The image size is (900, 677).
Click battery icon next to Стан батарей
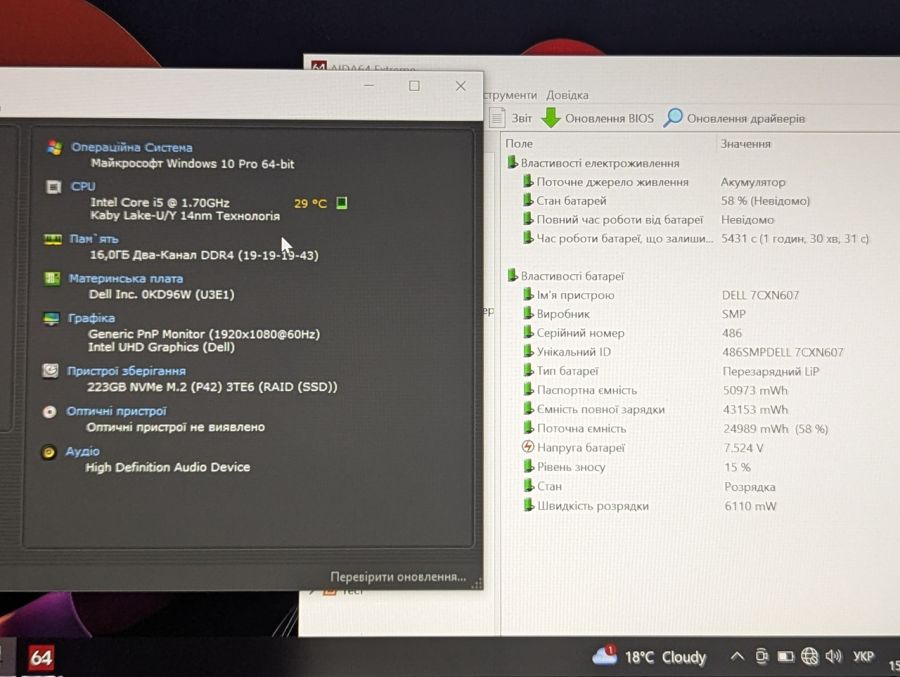528,200
